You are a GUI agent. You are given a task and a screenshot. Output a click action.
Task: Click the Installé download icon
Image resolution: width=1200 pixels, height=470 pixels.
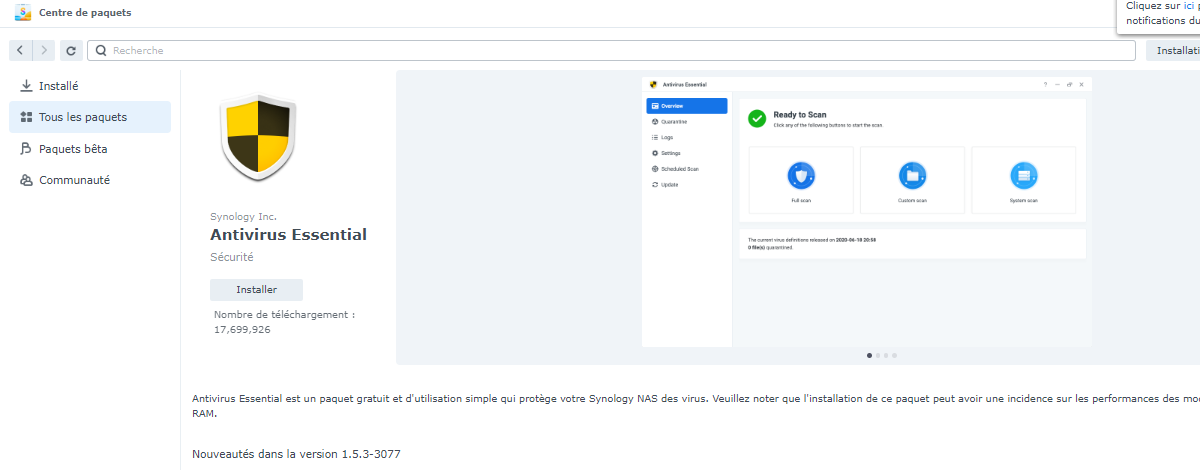[x=27, y=86]
